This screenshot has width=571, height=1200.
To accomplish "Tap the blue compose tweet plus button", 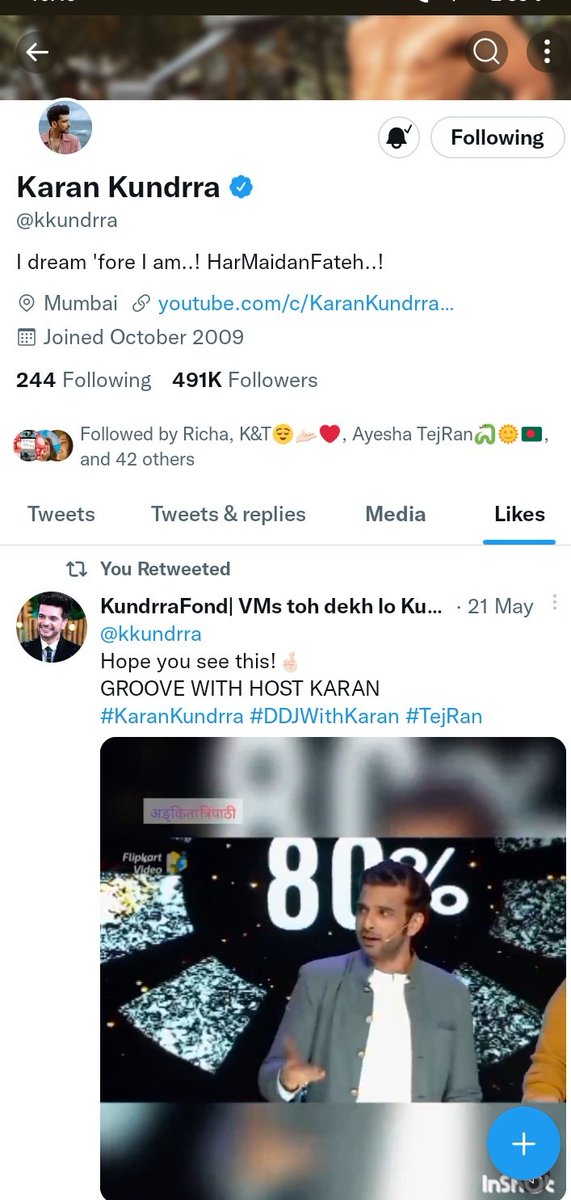I will click(523, 1144).
